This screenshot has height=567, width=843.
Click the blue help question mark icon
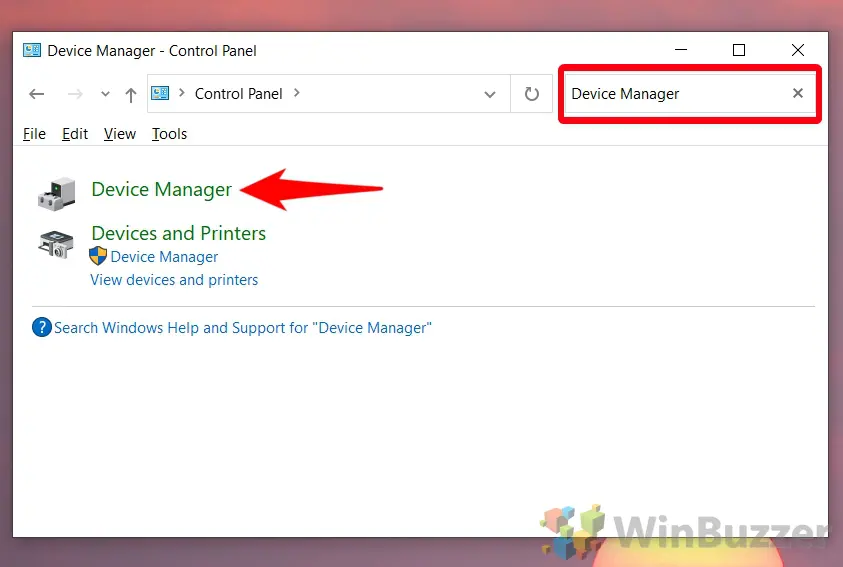pos(41,327)
